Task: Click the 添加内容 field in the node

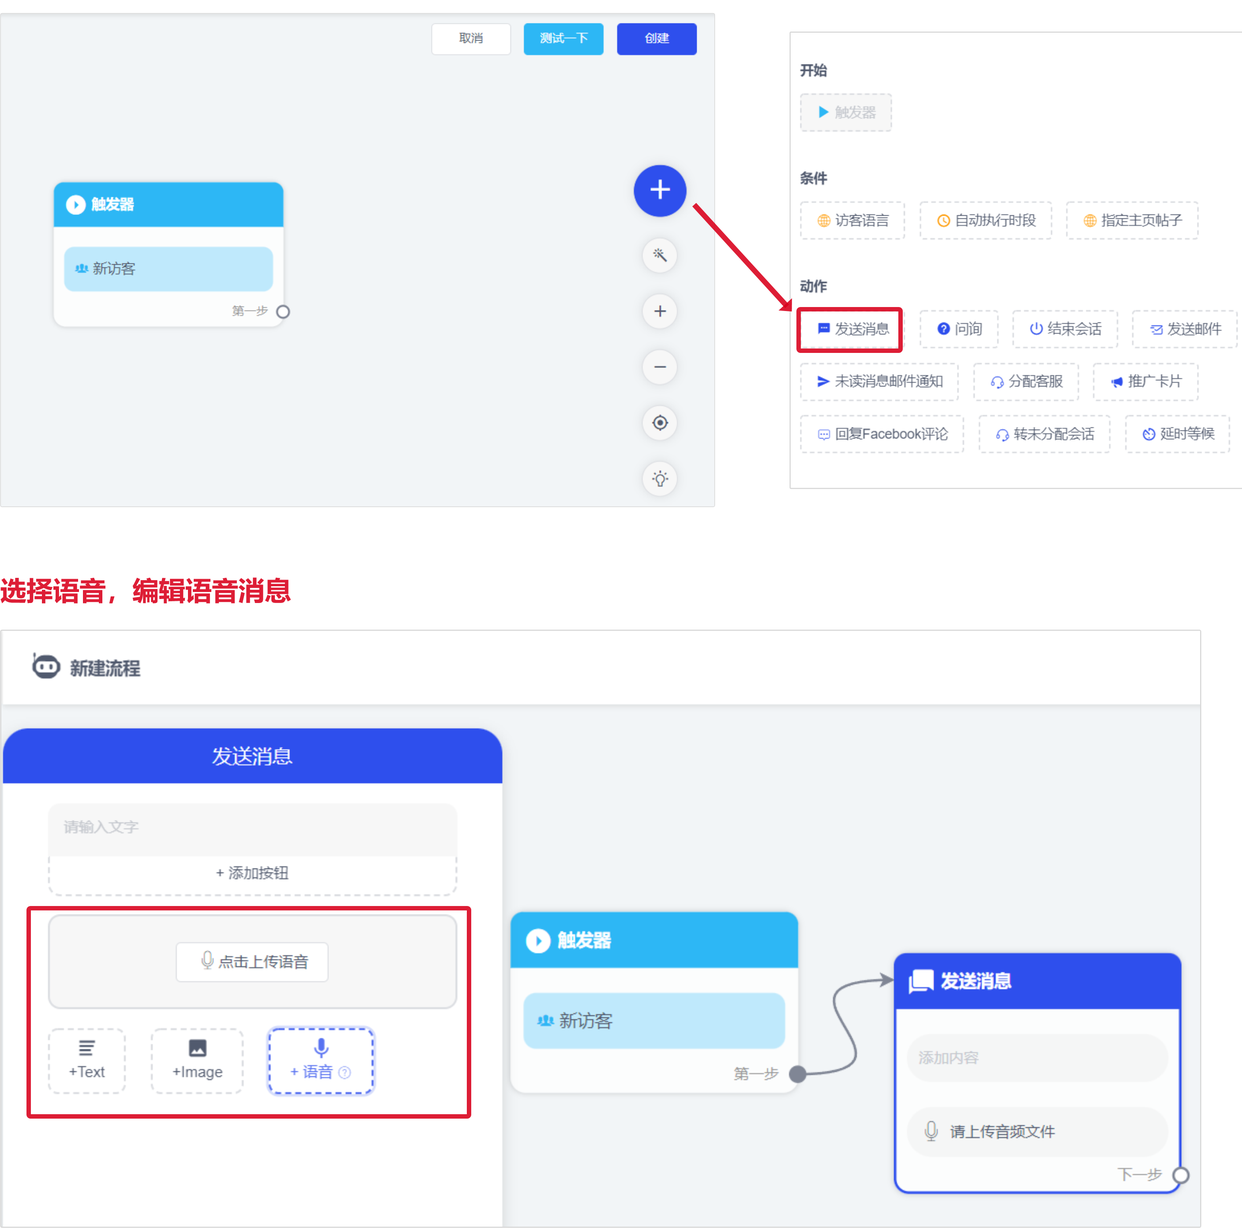Action: click(x=1037, y=1058)
